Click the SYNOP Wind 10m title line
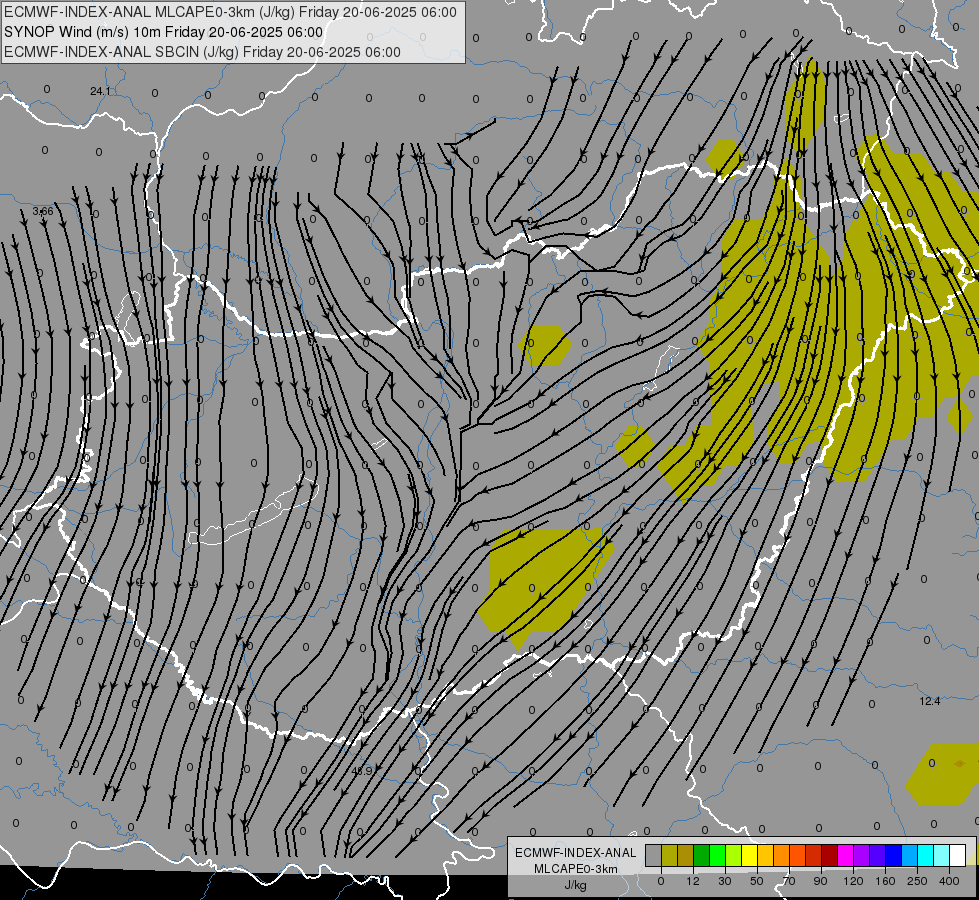The width and height of the screenshot is (979, 900). pyautogui.click(x=164, y=32)
